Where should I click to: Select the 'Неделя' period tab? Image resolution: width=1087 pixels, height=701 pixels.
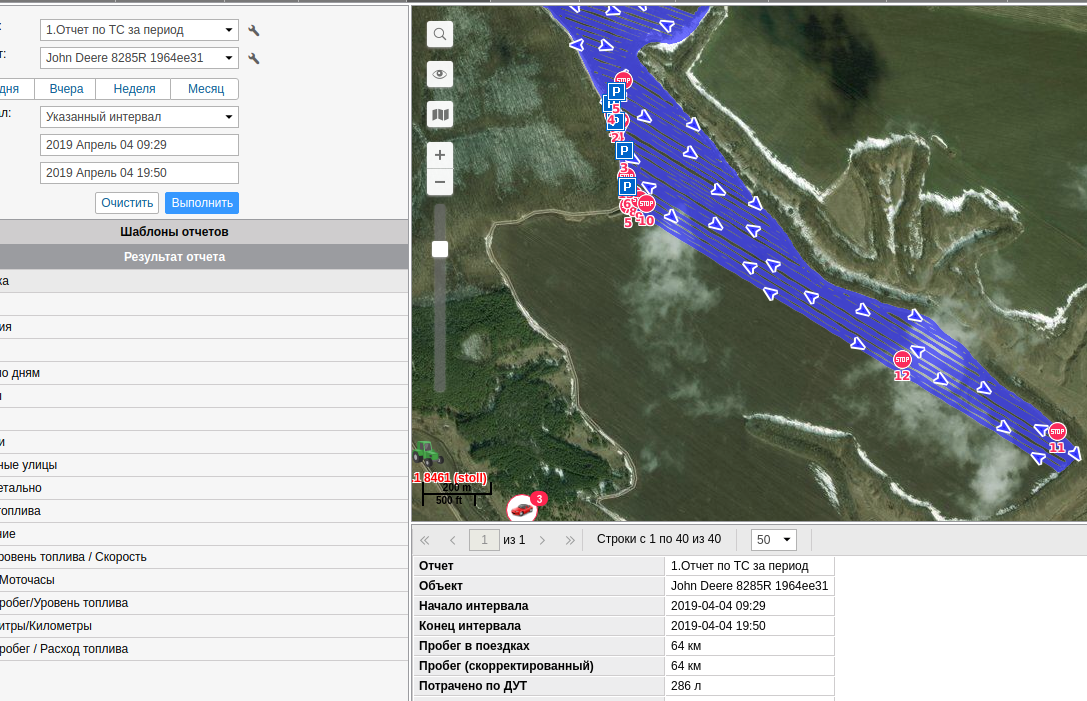pyautogui.click(x=134, y=89)
